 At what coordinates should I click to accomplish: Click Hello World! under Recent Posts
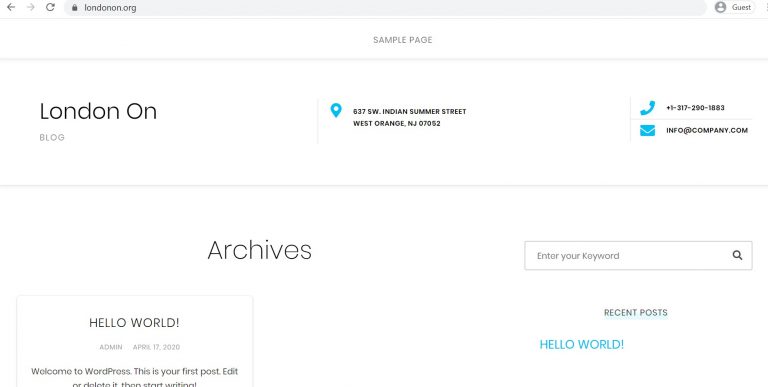[581, 344]
